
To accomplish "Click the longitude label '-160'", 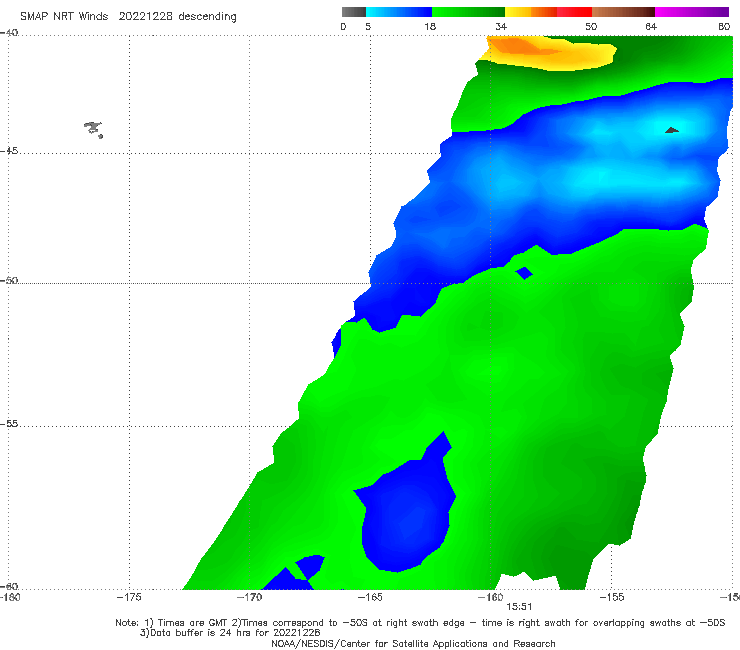I will point(491,597).
